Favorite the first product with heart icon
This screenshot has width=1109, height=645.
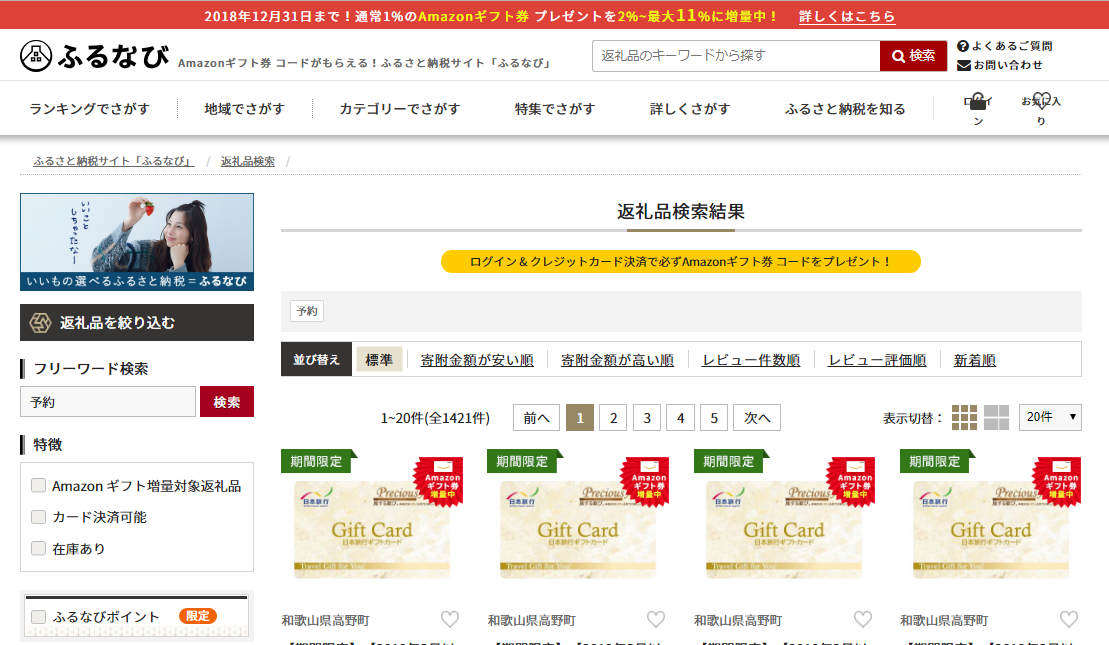450,620
